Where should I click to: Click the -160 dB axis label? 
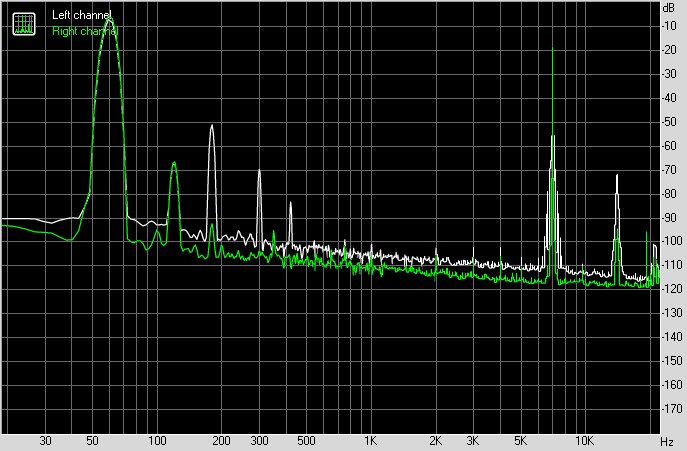[672, 385]
